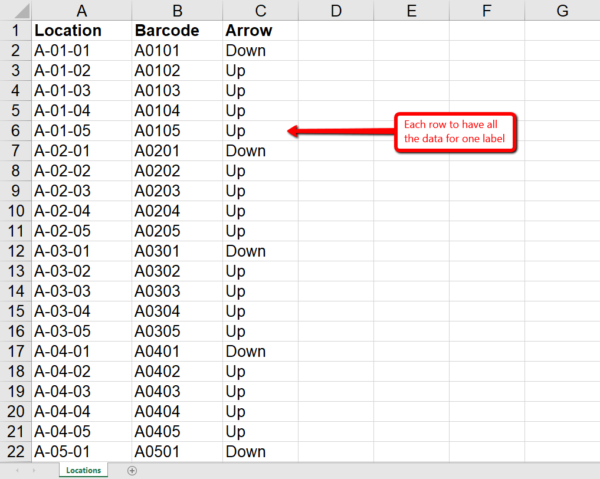Select column G header
Image resolution: width=600 pixels, height=479 pixels.
[562, 10]
